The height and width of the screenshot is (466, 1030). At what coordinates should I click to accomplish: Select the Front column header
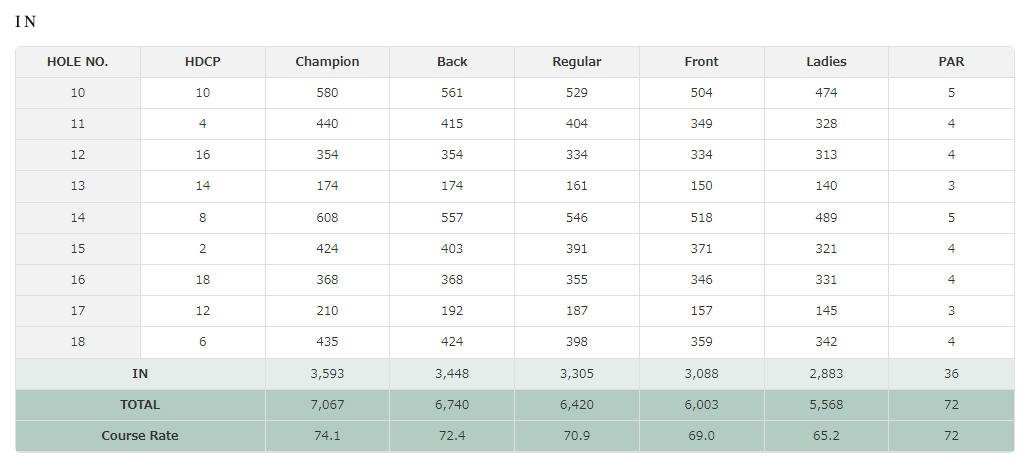(x=702, y=62)
